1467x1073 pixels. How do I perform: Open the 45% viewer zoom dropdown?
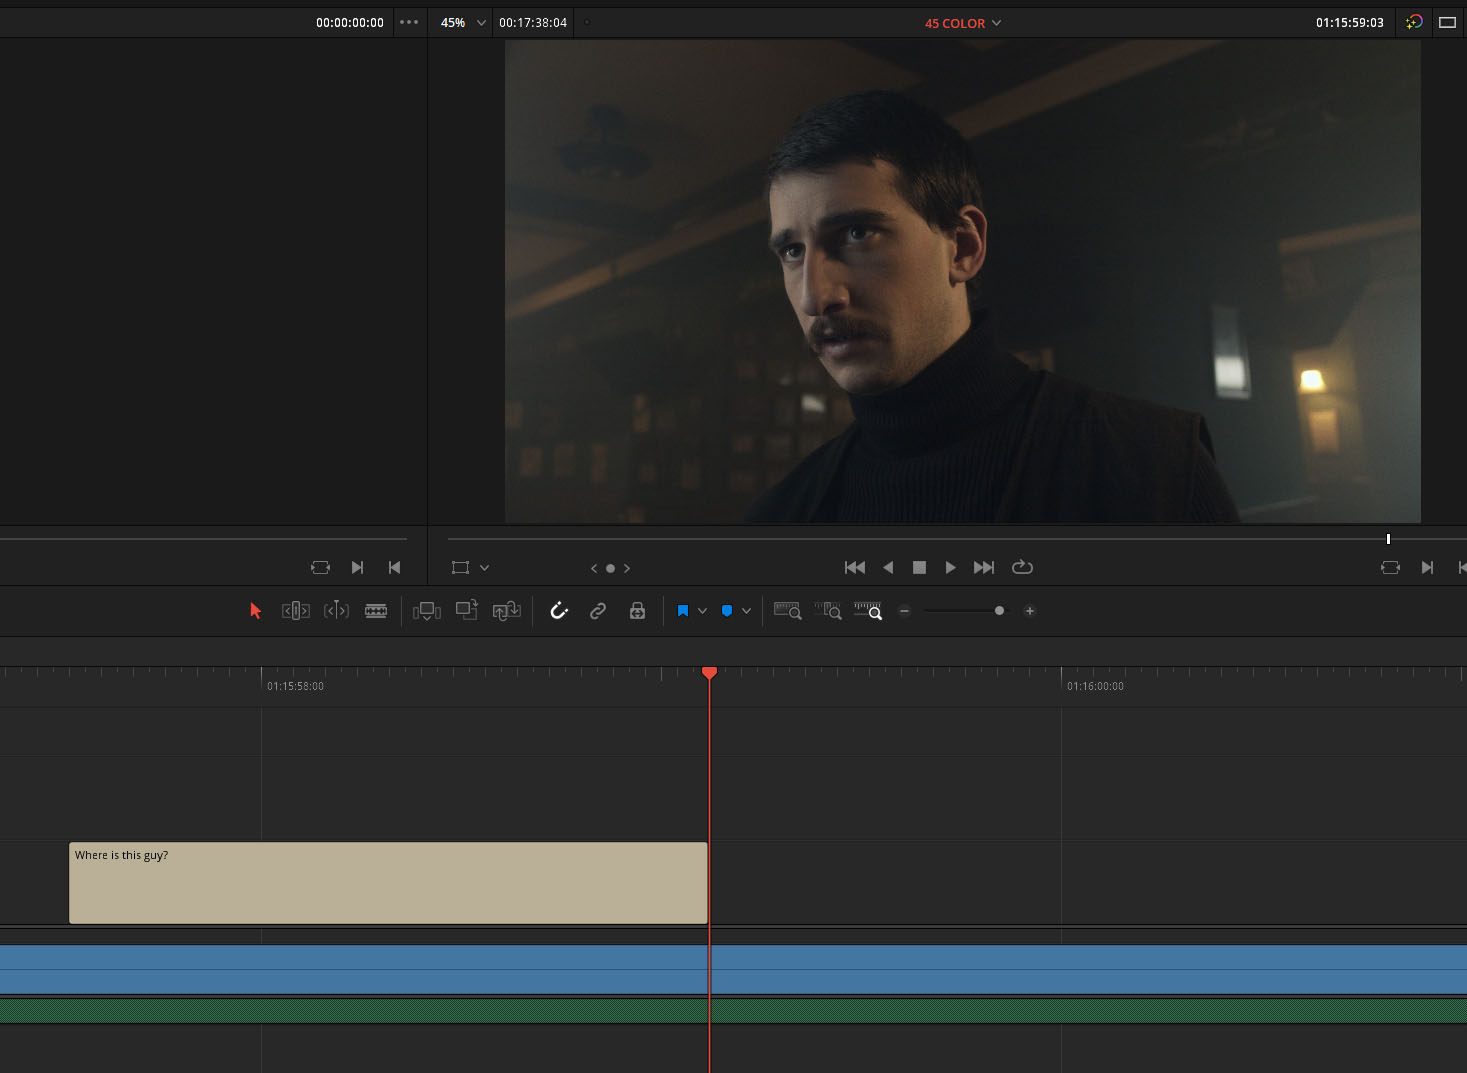pyautogui.click(x=463, y=22)
